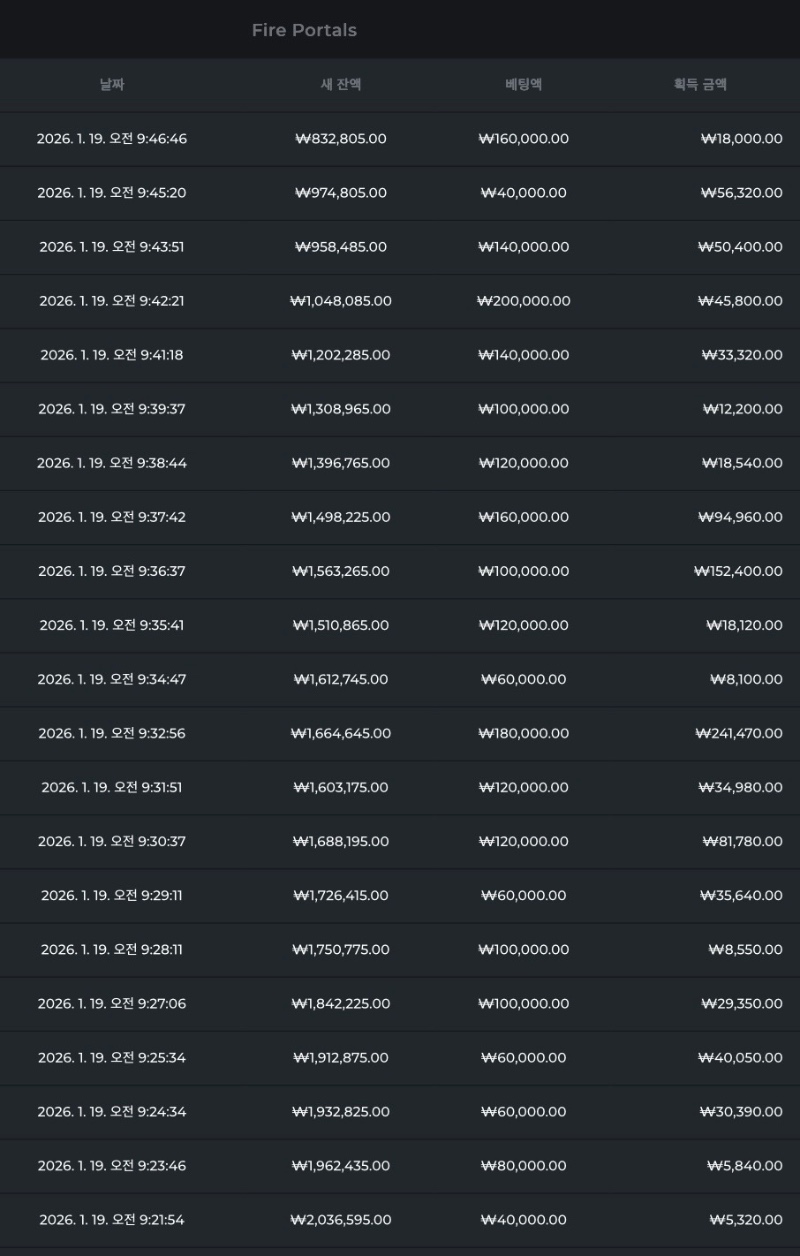Select the ₩94,960.00 winnings cell
800x1256 pixels.
(740, 517)
